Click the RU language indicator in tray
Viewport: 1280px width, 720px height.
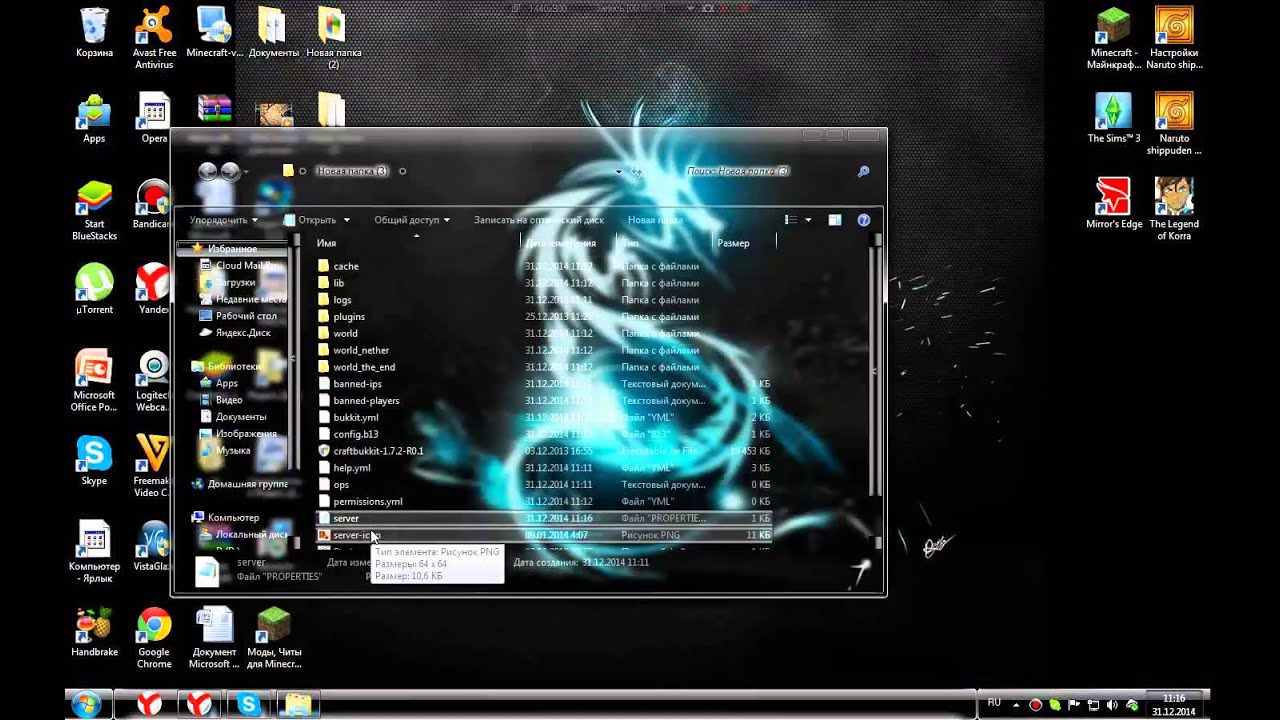tap(994, 702)
